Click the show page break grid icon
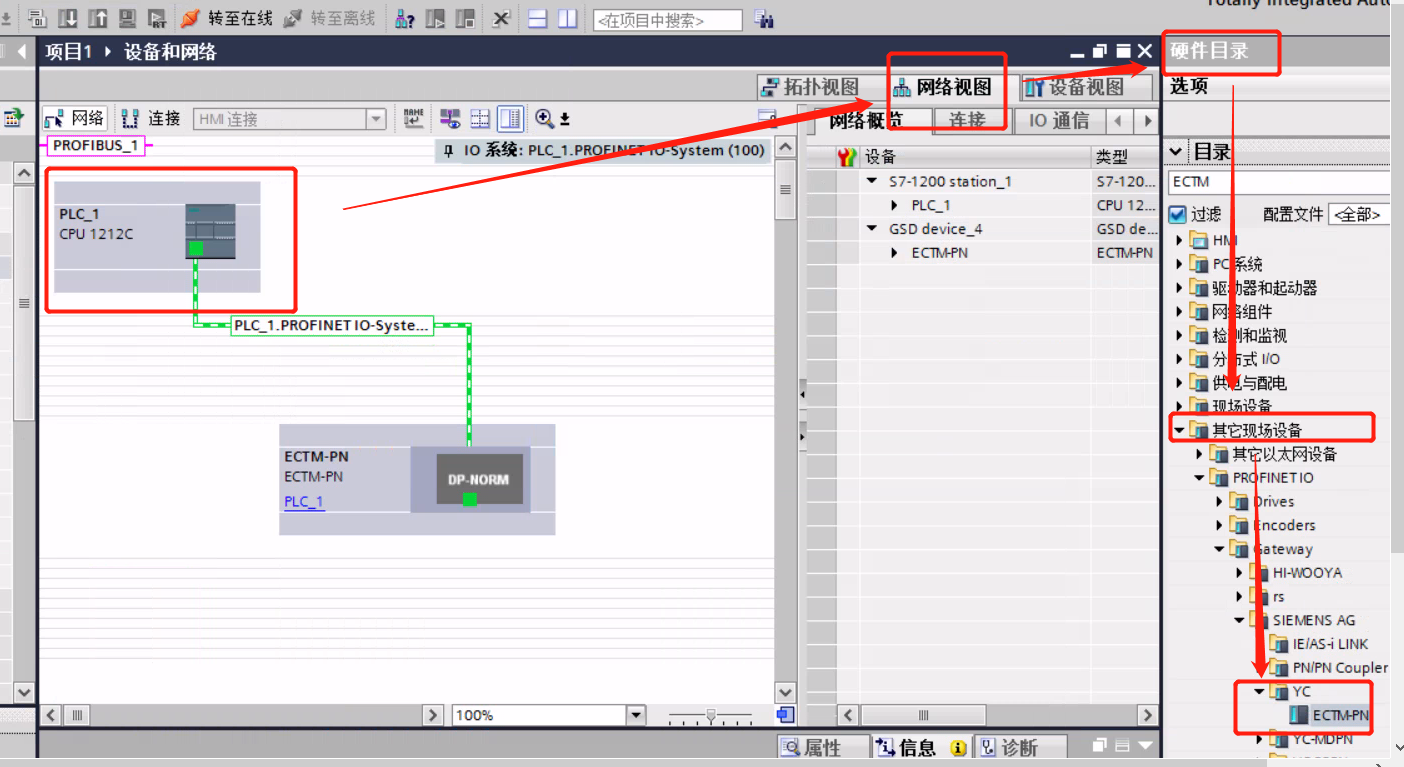 click(x=480, y=119)
